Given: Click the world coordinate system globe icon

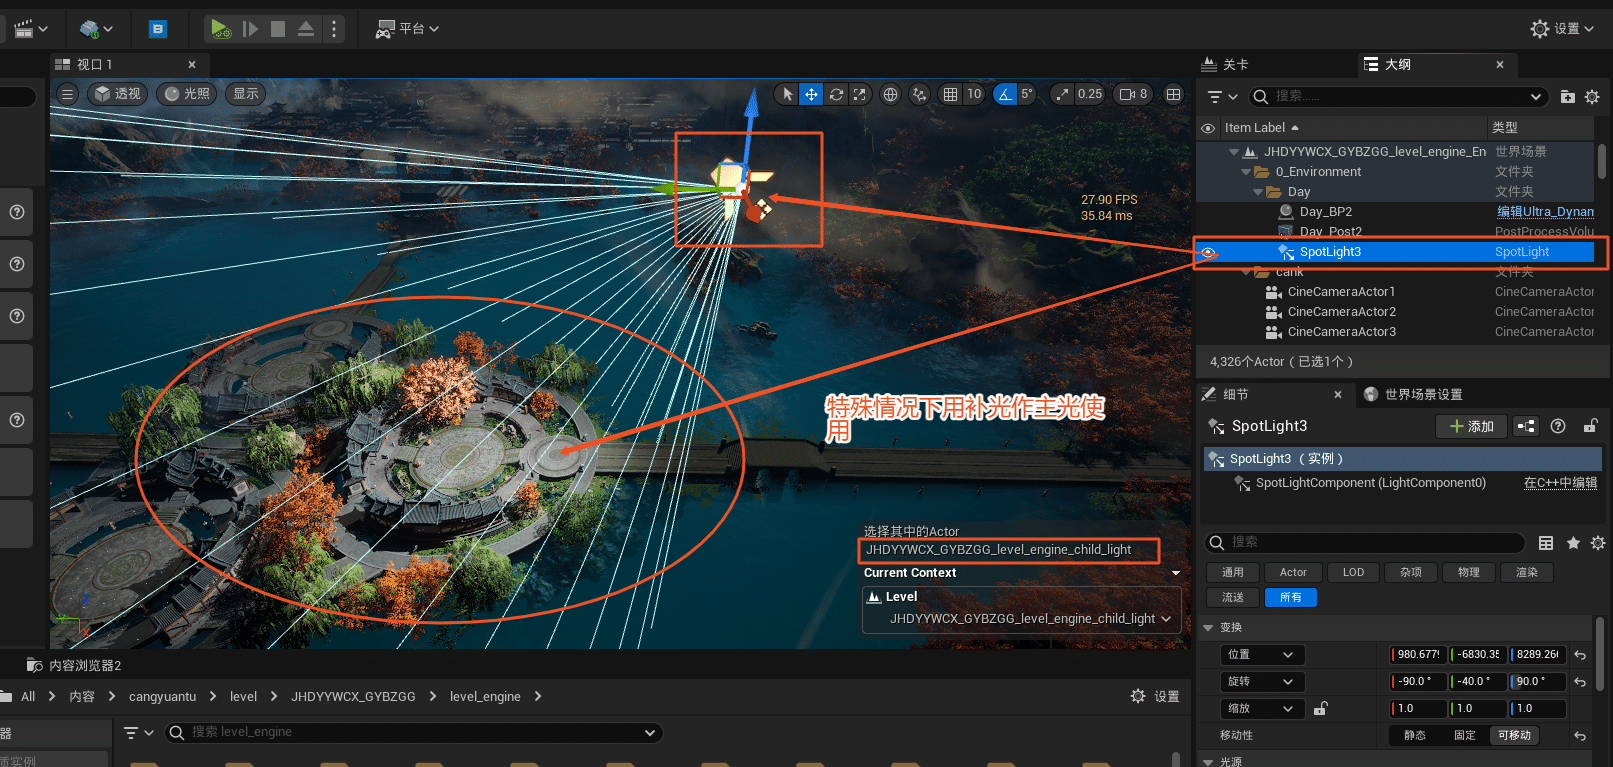Looking at the screenshot, I should pos(890,94).
